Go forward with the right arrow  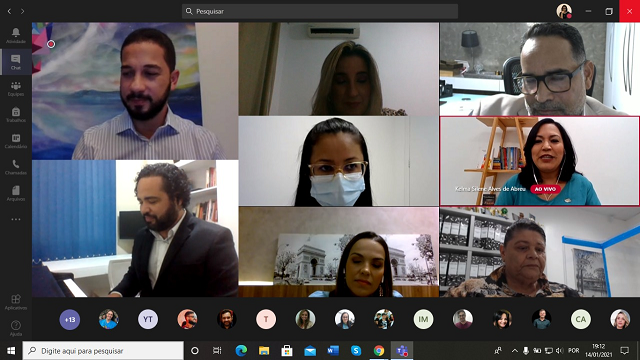tap(22, 11)
